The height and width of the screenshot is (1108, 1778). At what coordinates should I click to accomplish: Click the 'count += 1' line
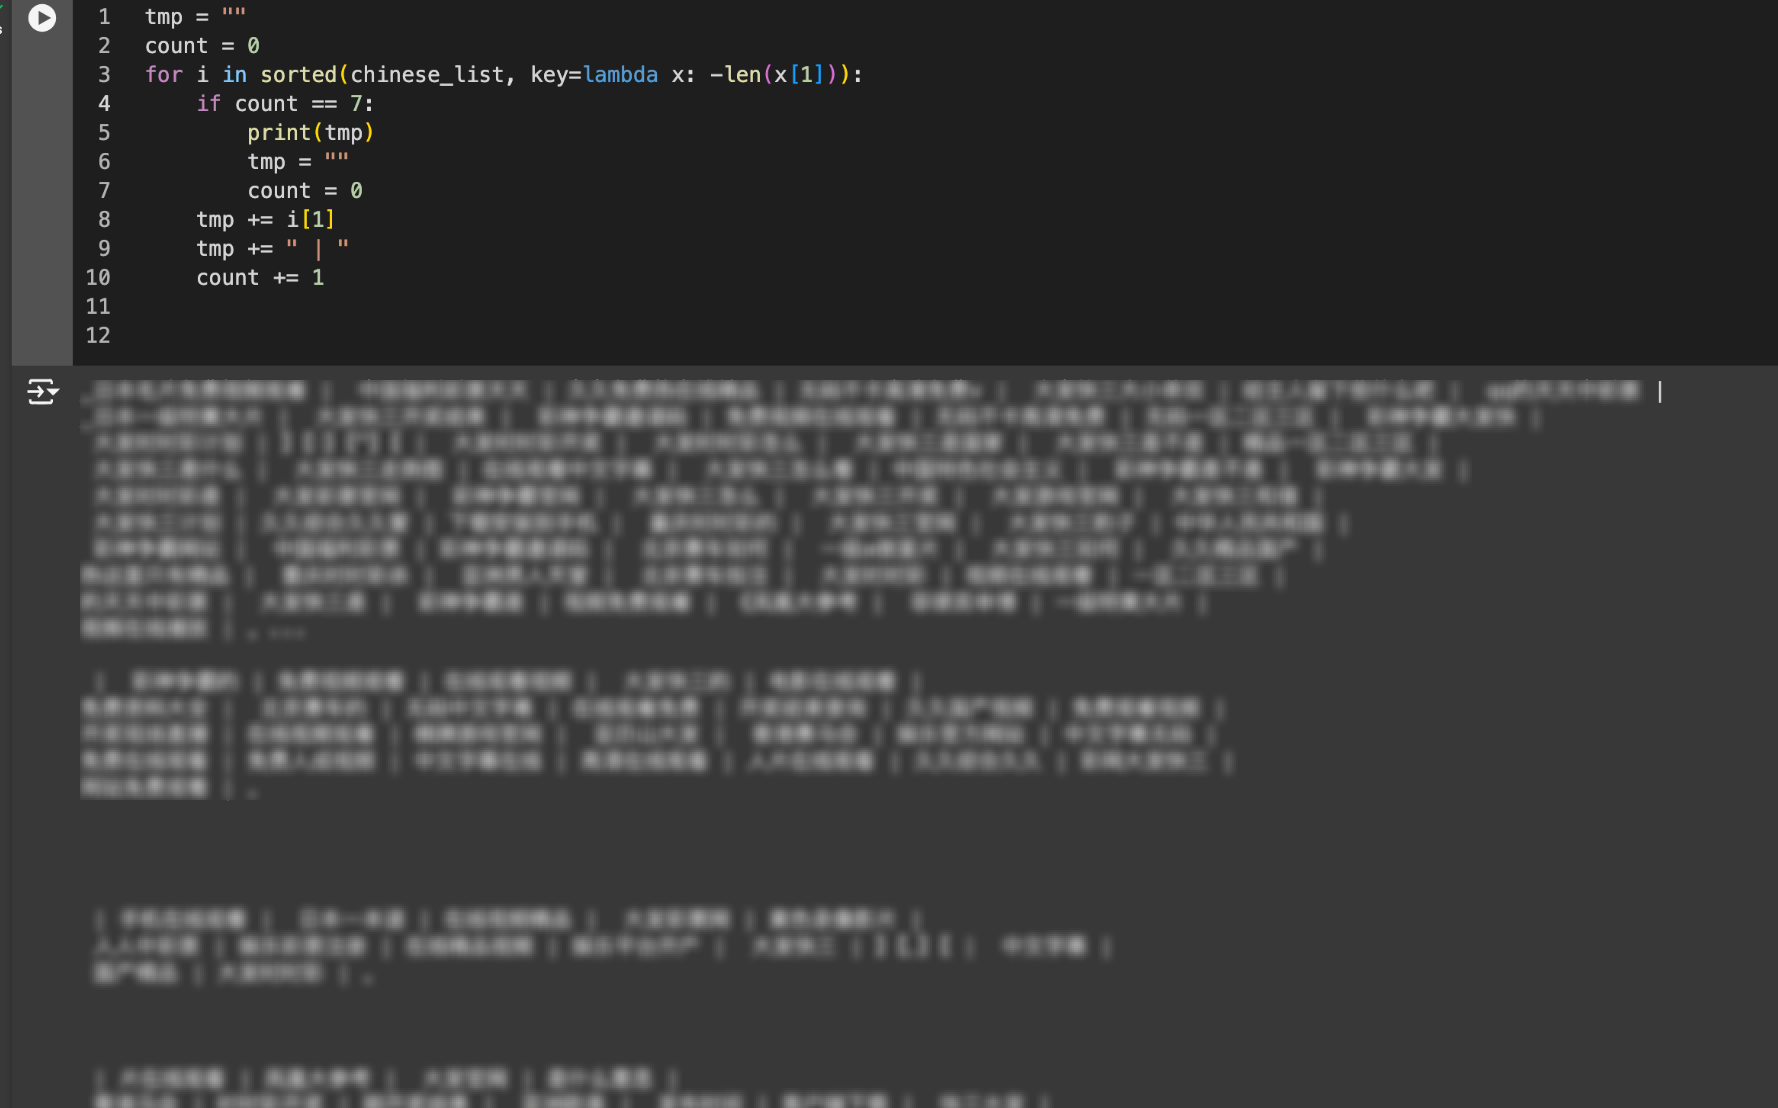pyautogui.click(x=260, y=278)
